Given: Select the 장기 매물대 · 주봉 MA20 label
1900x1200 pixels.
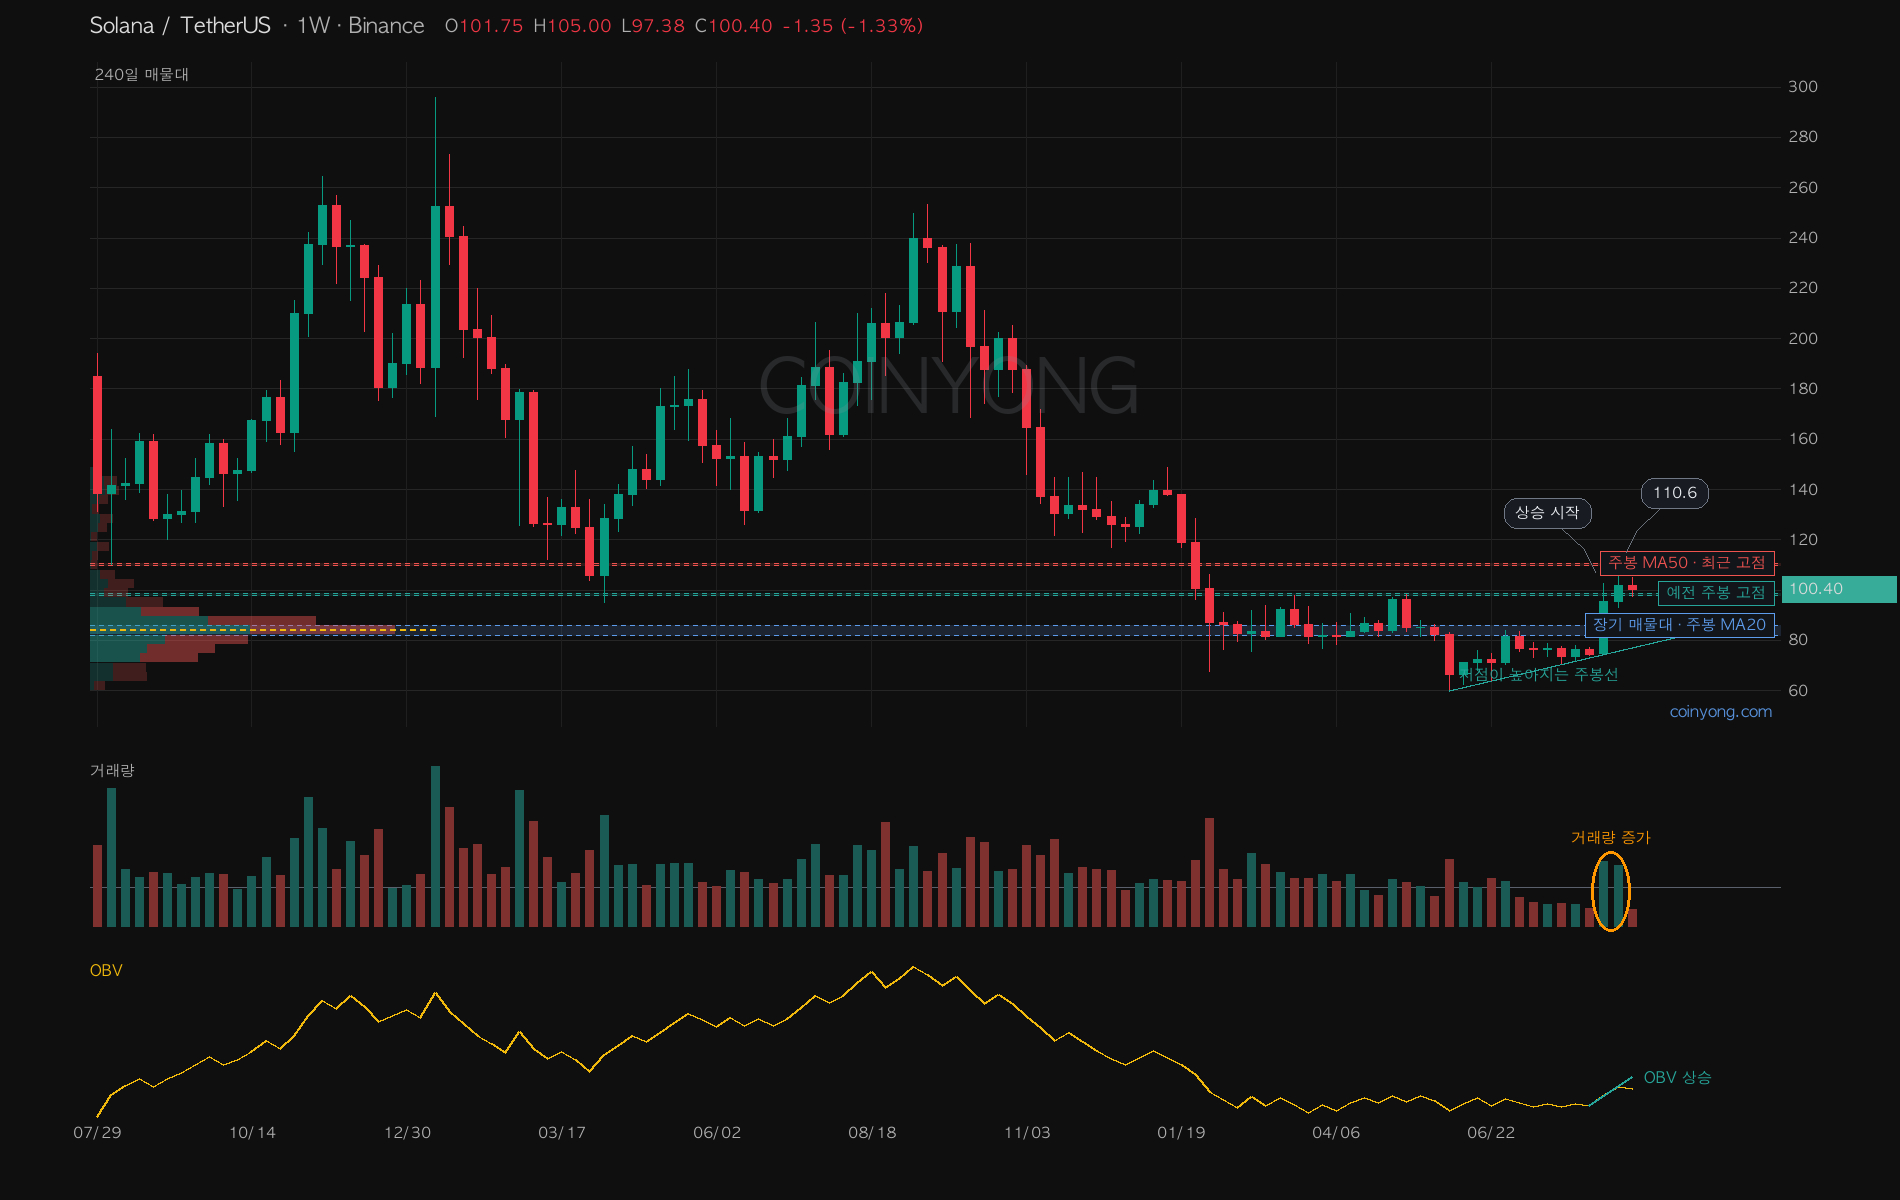Looking at the screenshot, I should [x=1680, y=625].
